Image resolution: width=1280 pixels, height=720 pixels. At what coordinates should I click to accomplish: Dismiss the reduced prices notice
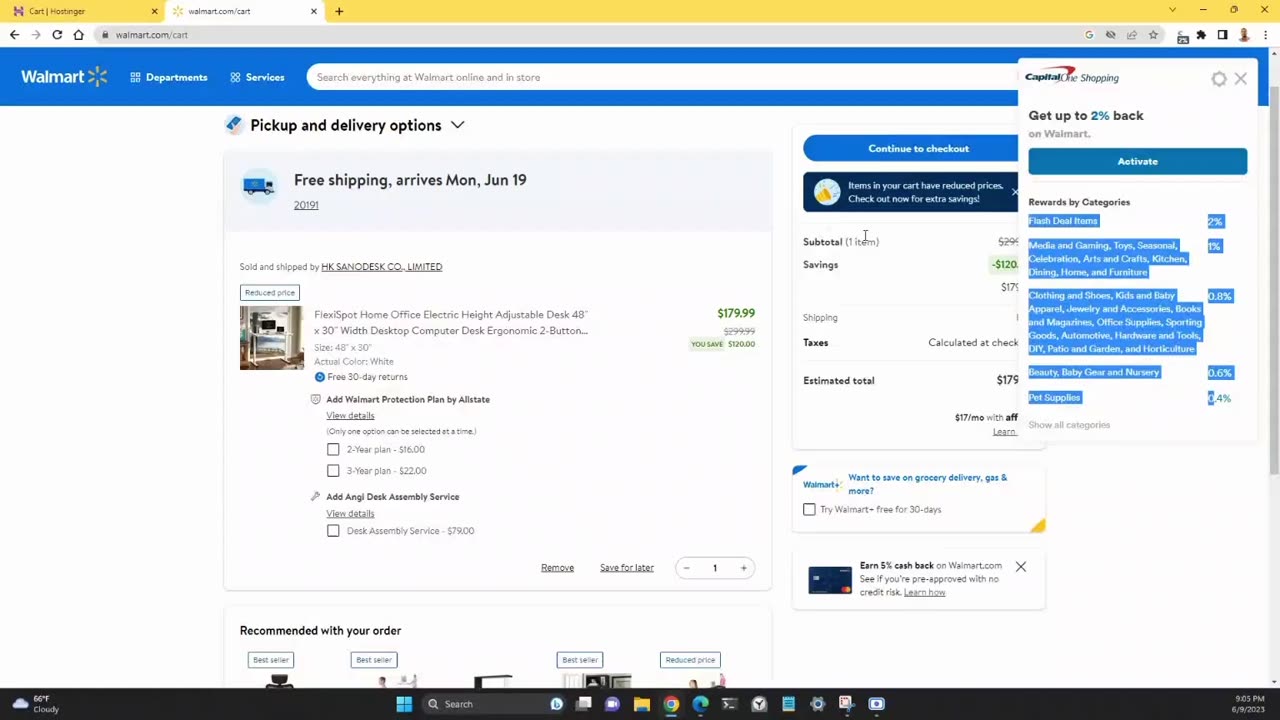[x=1014, y=192]
